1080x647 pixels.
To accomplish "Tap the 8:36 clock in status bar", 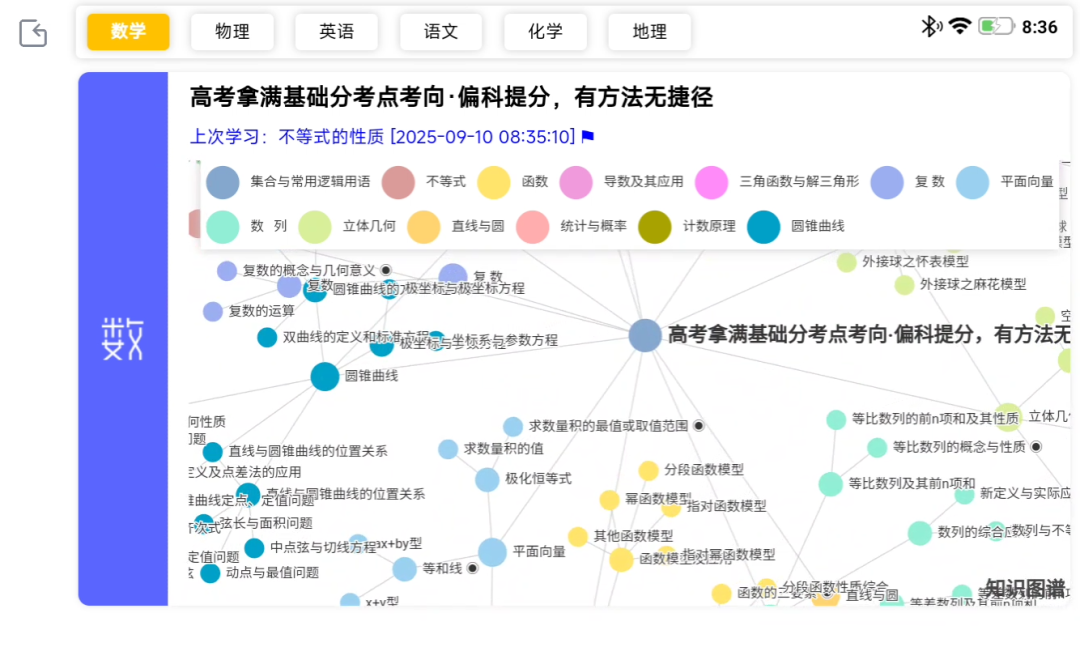I will pyautogui.click(x=1039, y=27).
